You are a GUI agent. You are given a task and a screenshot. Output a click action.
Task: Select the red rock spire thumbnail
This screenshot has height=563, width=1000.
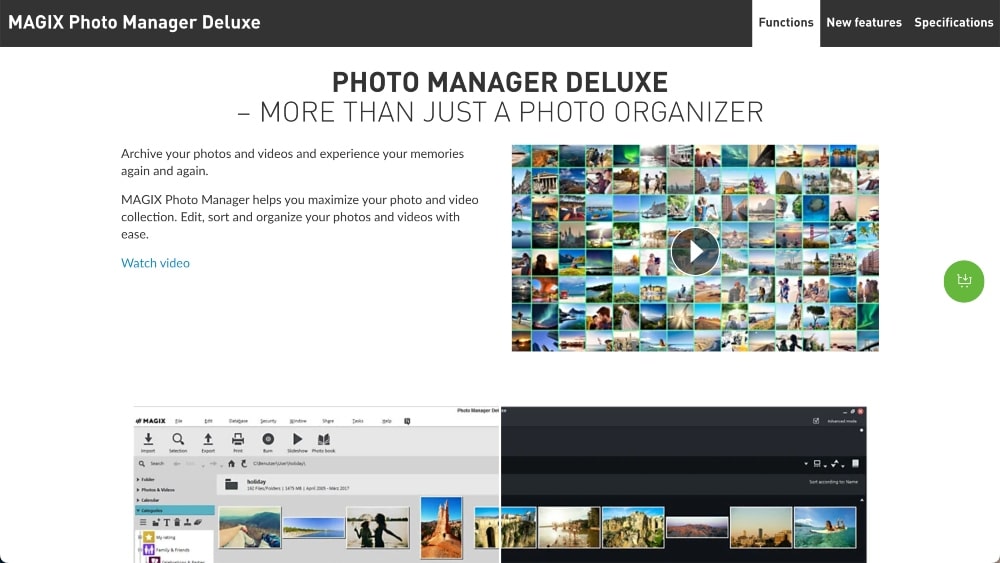(x=441, y=528)
